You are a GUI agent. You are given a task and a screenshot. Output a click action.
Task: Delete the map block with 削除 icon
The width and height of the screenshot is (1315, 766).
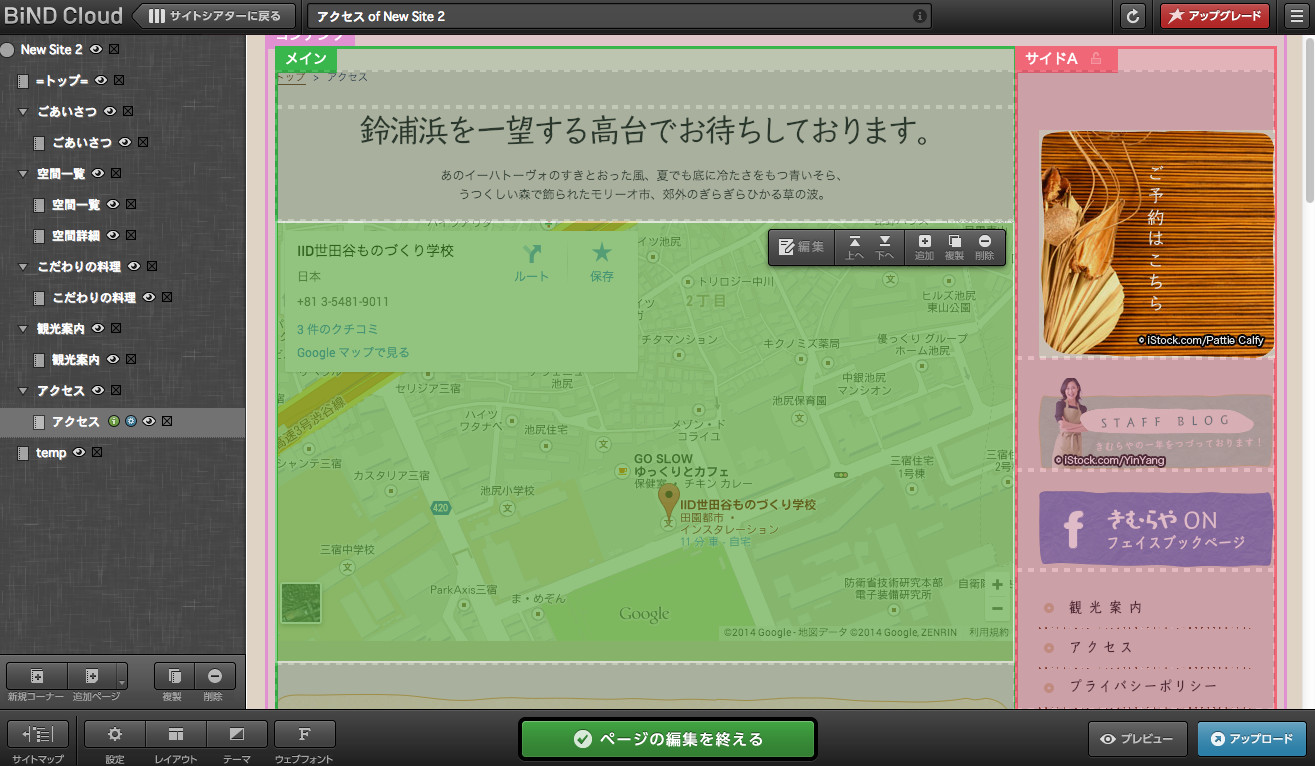click(x=987, y=247)
